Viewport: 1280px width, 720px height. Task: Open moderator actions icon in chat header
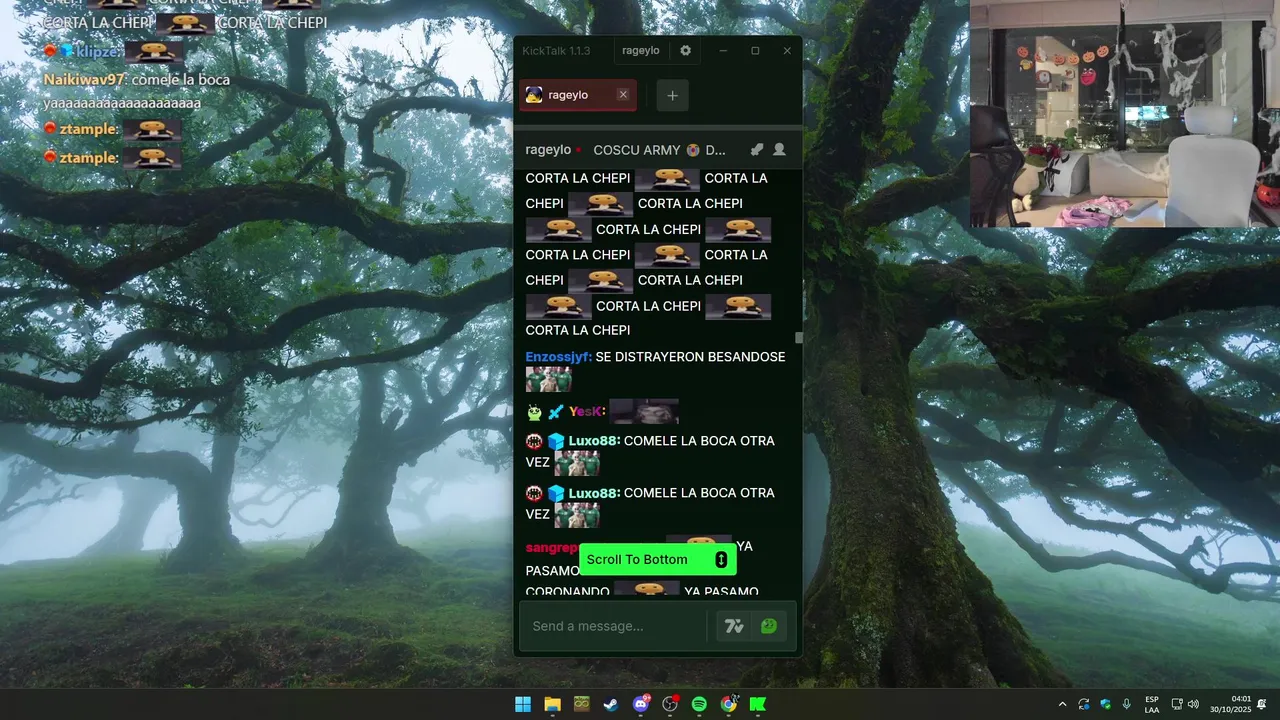point(757,150)
